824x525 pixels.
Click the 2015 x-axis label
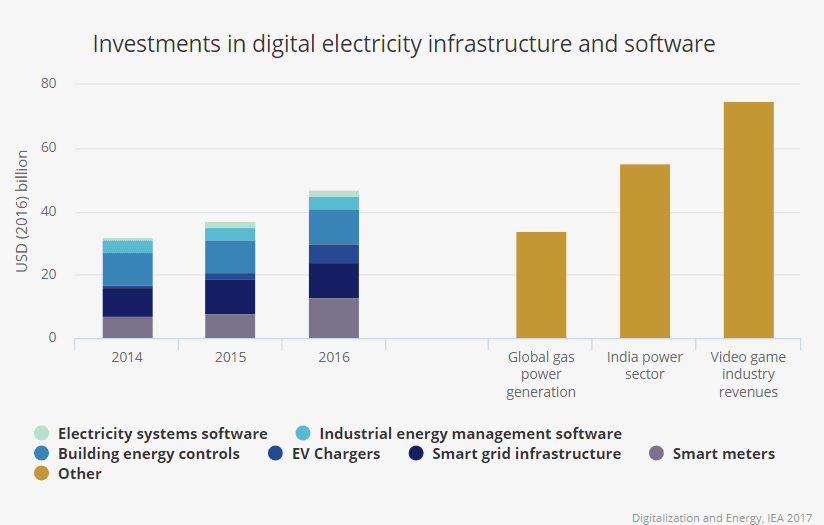[231, 357]
